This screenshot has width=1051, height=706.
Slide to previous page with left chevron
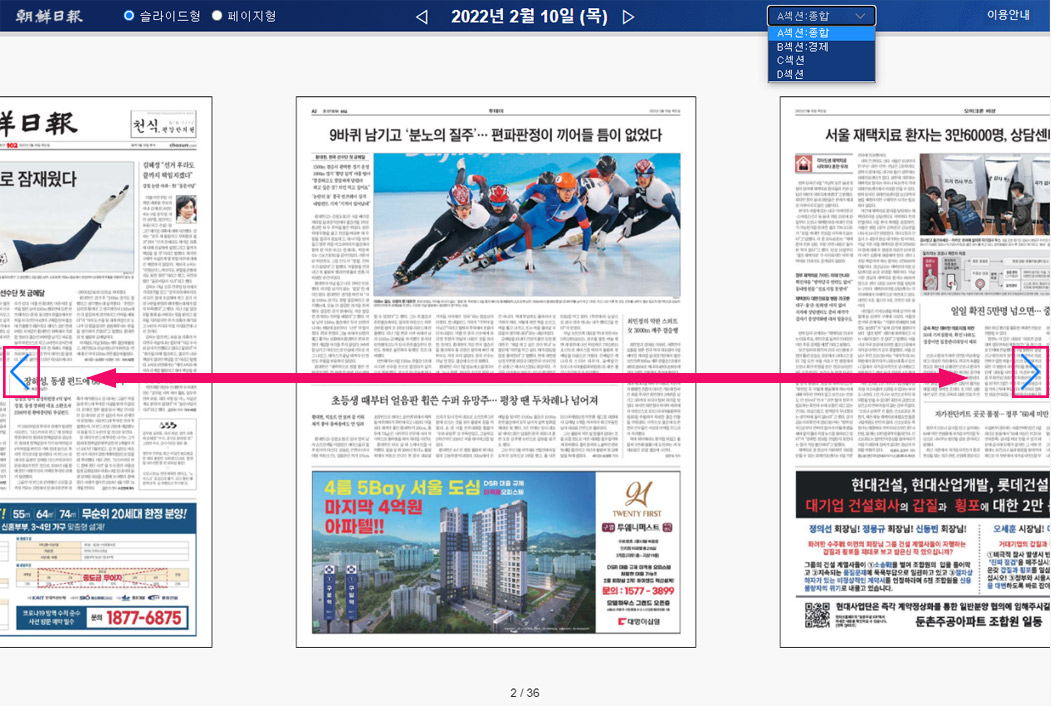pyautogui.click(x=21, y=372)
